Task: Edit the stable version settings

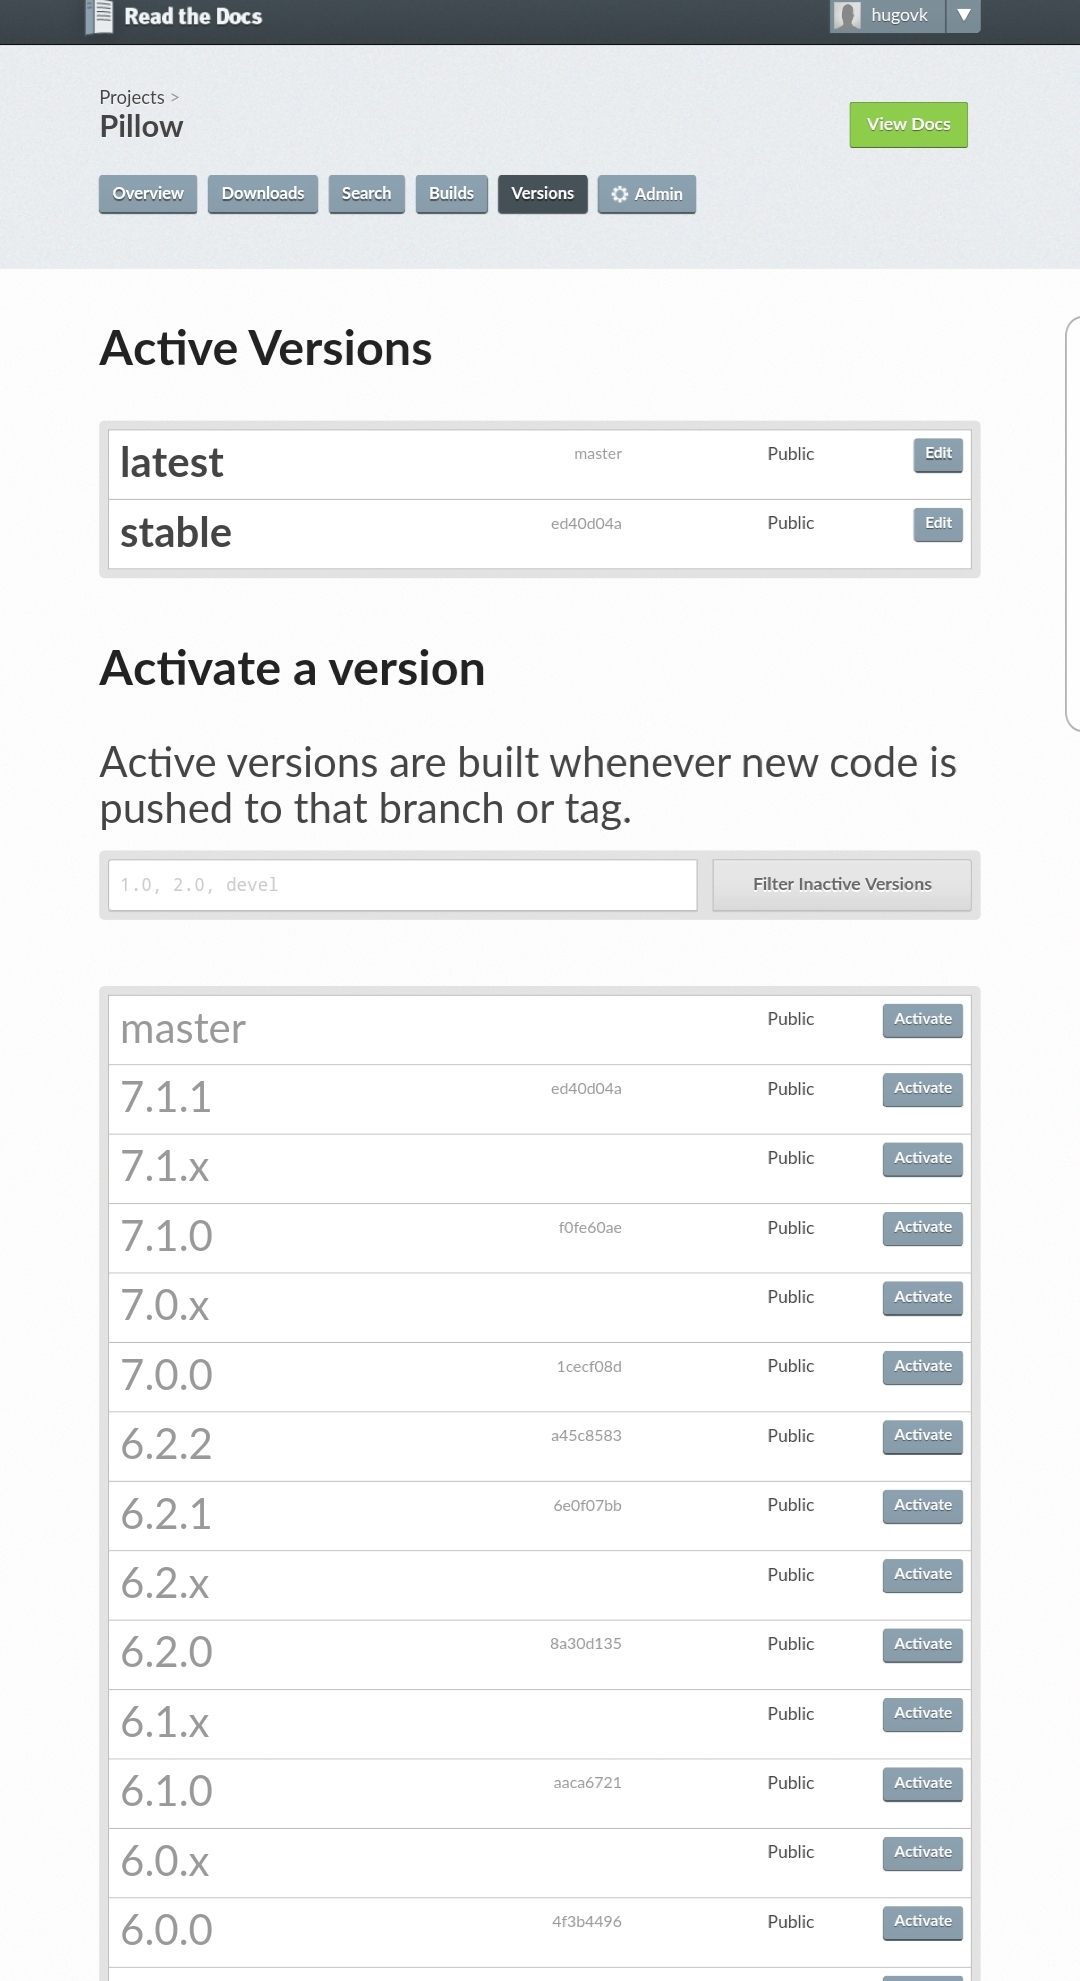Action: coord(936,523)
